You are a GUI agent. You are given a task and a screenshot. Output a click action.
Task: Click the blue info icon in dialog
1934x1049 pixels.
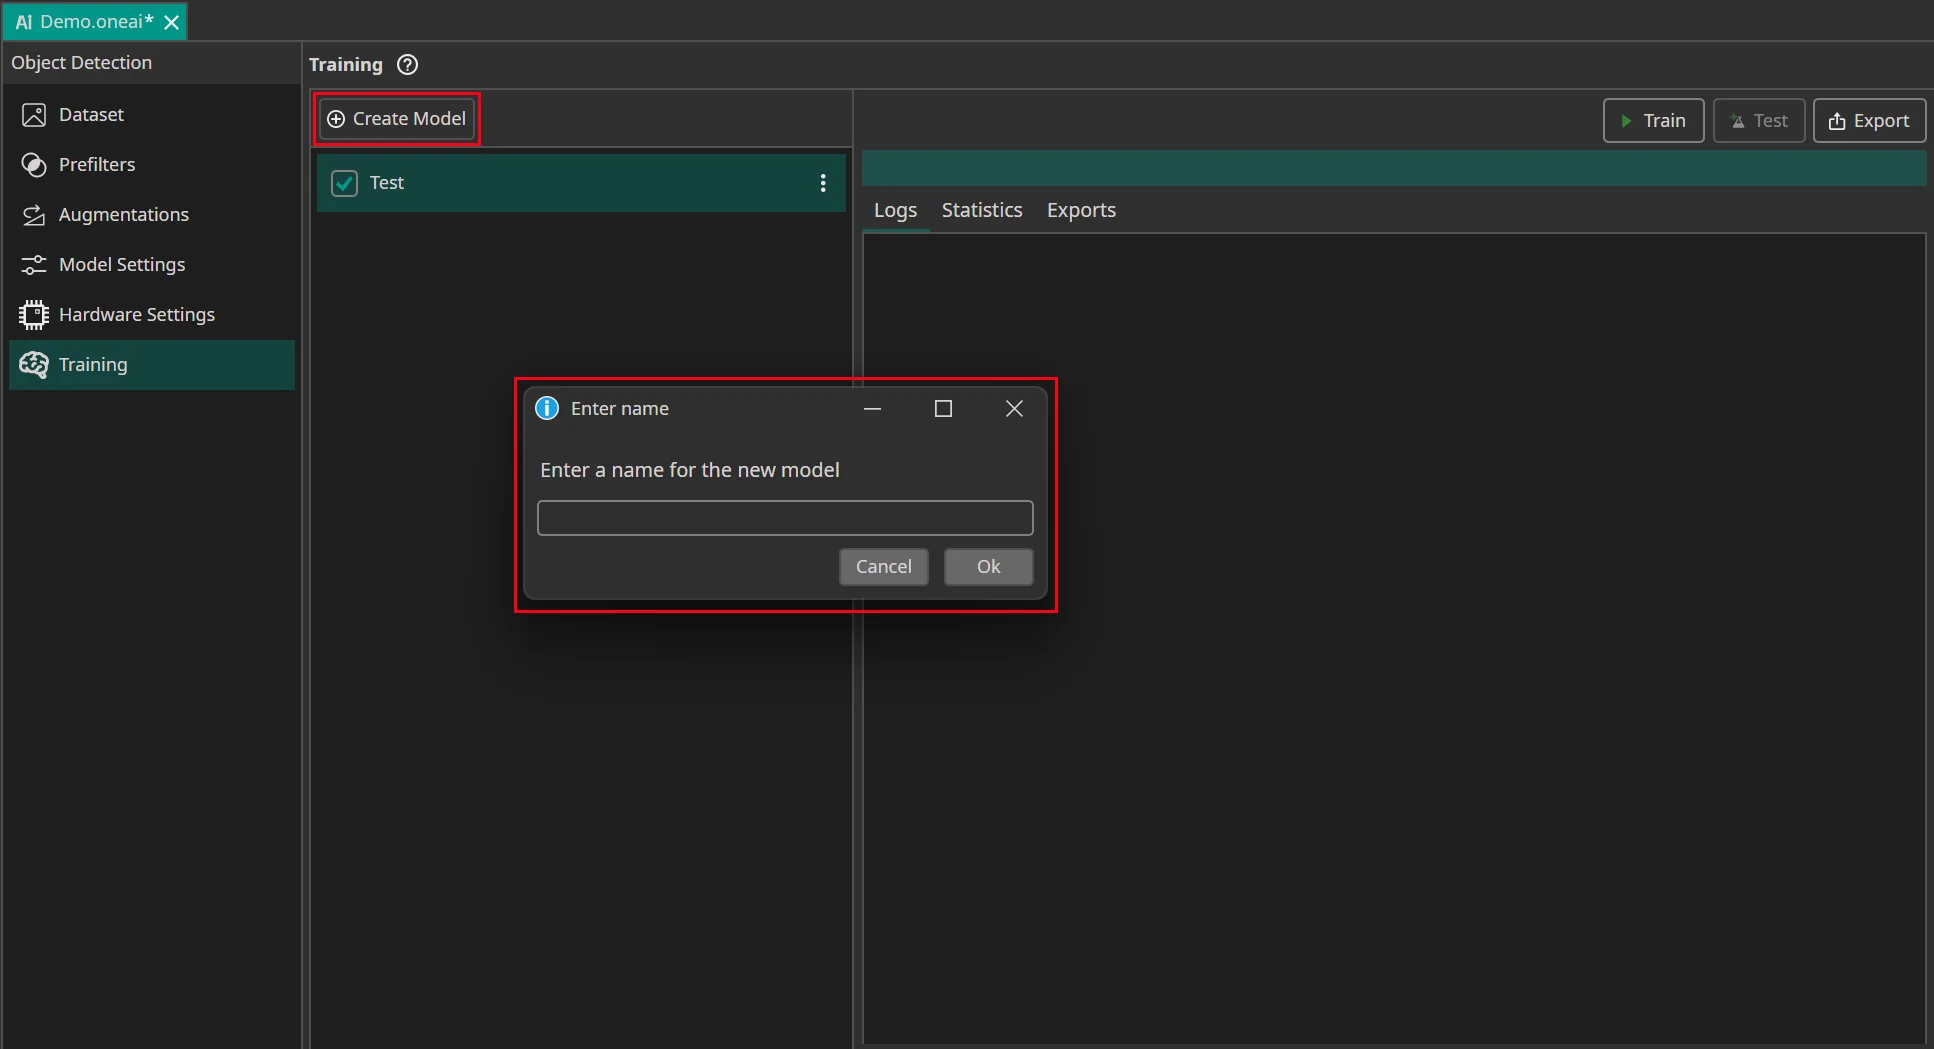[547, 408]
